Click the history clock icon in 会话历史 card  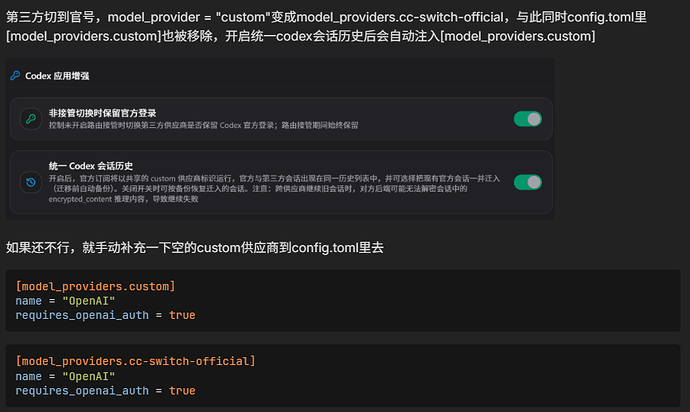tap(31, 182)
